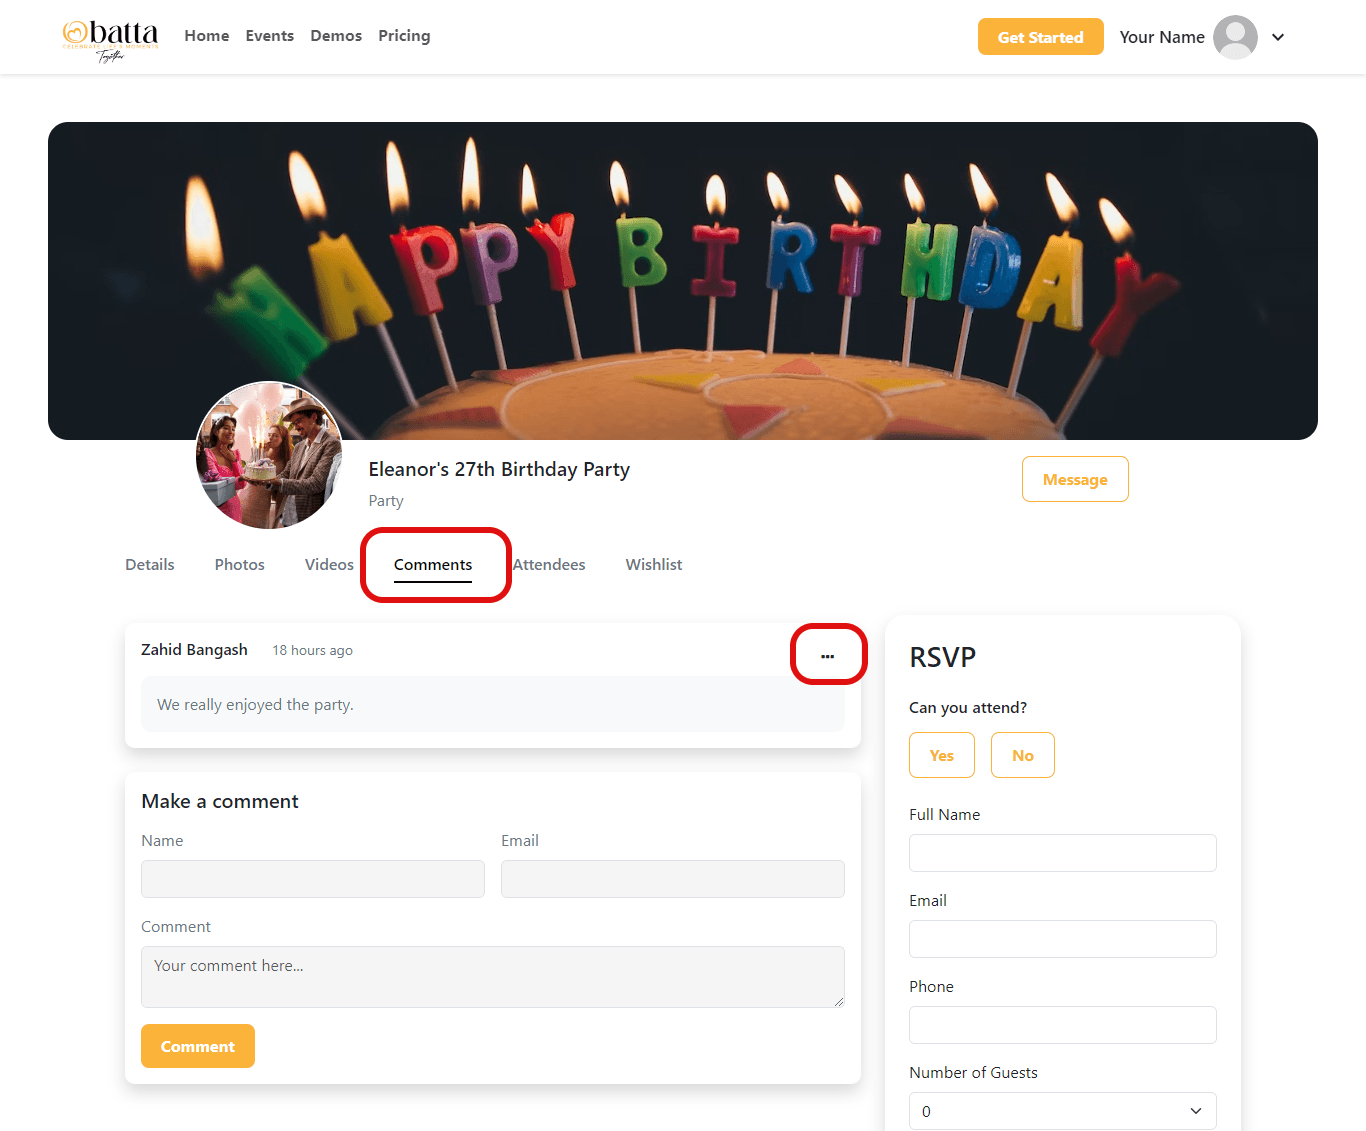The width and height of the screenshot is (1366, 1131).
Task: Submit with the Comment button
Action: [x=198, y=1046]
